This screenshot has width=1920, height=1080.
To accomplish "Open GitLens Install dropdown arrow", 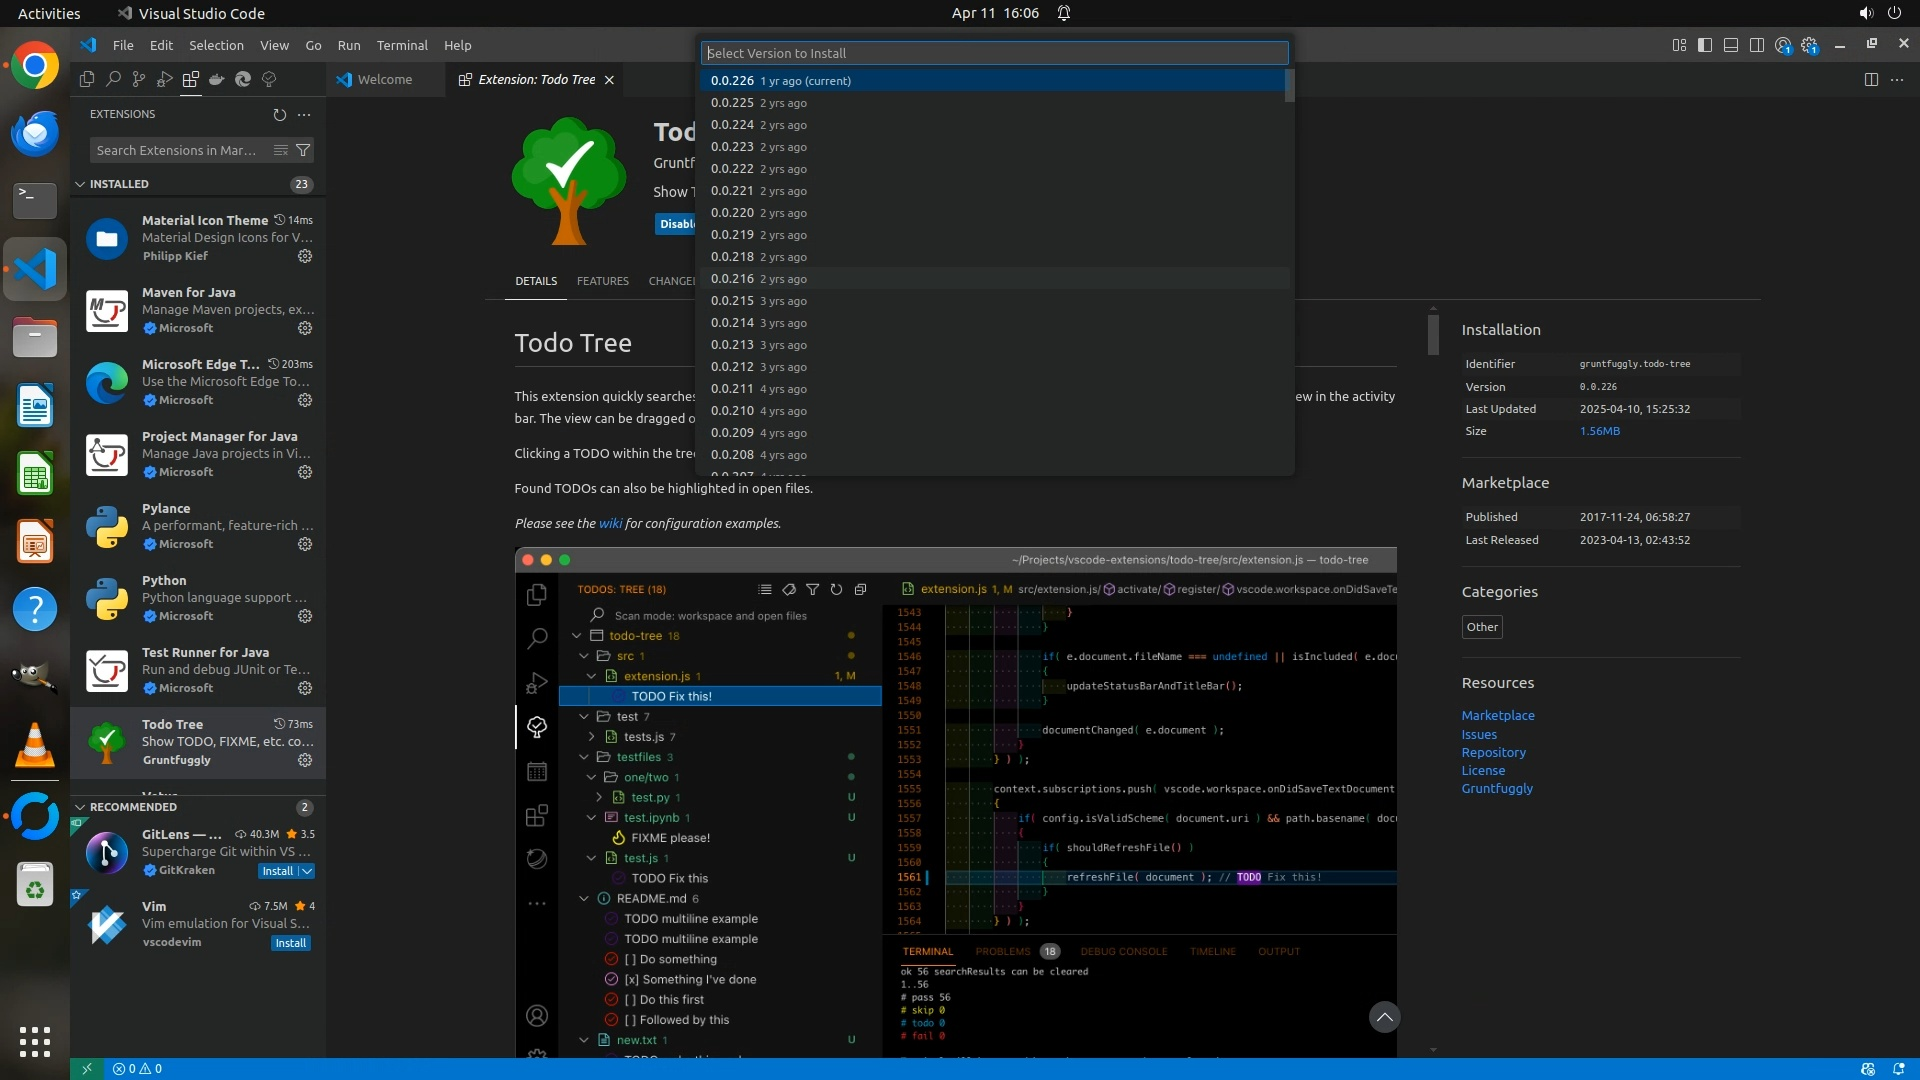I will pyautogui.click(x=307, y=871).
